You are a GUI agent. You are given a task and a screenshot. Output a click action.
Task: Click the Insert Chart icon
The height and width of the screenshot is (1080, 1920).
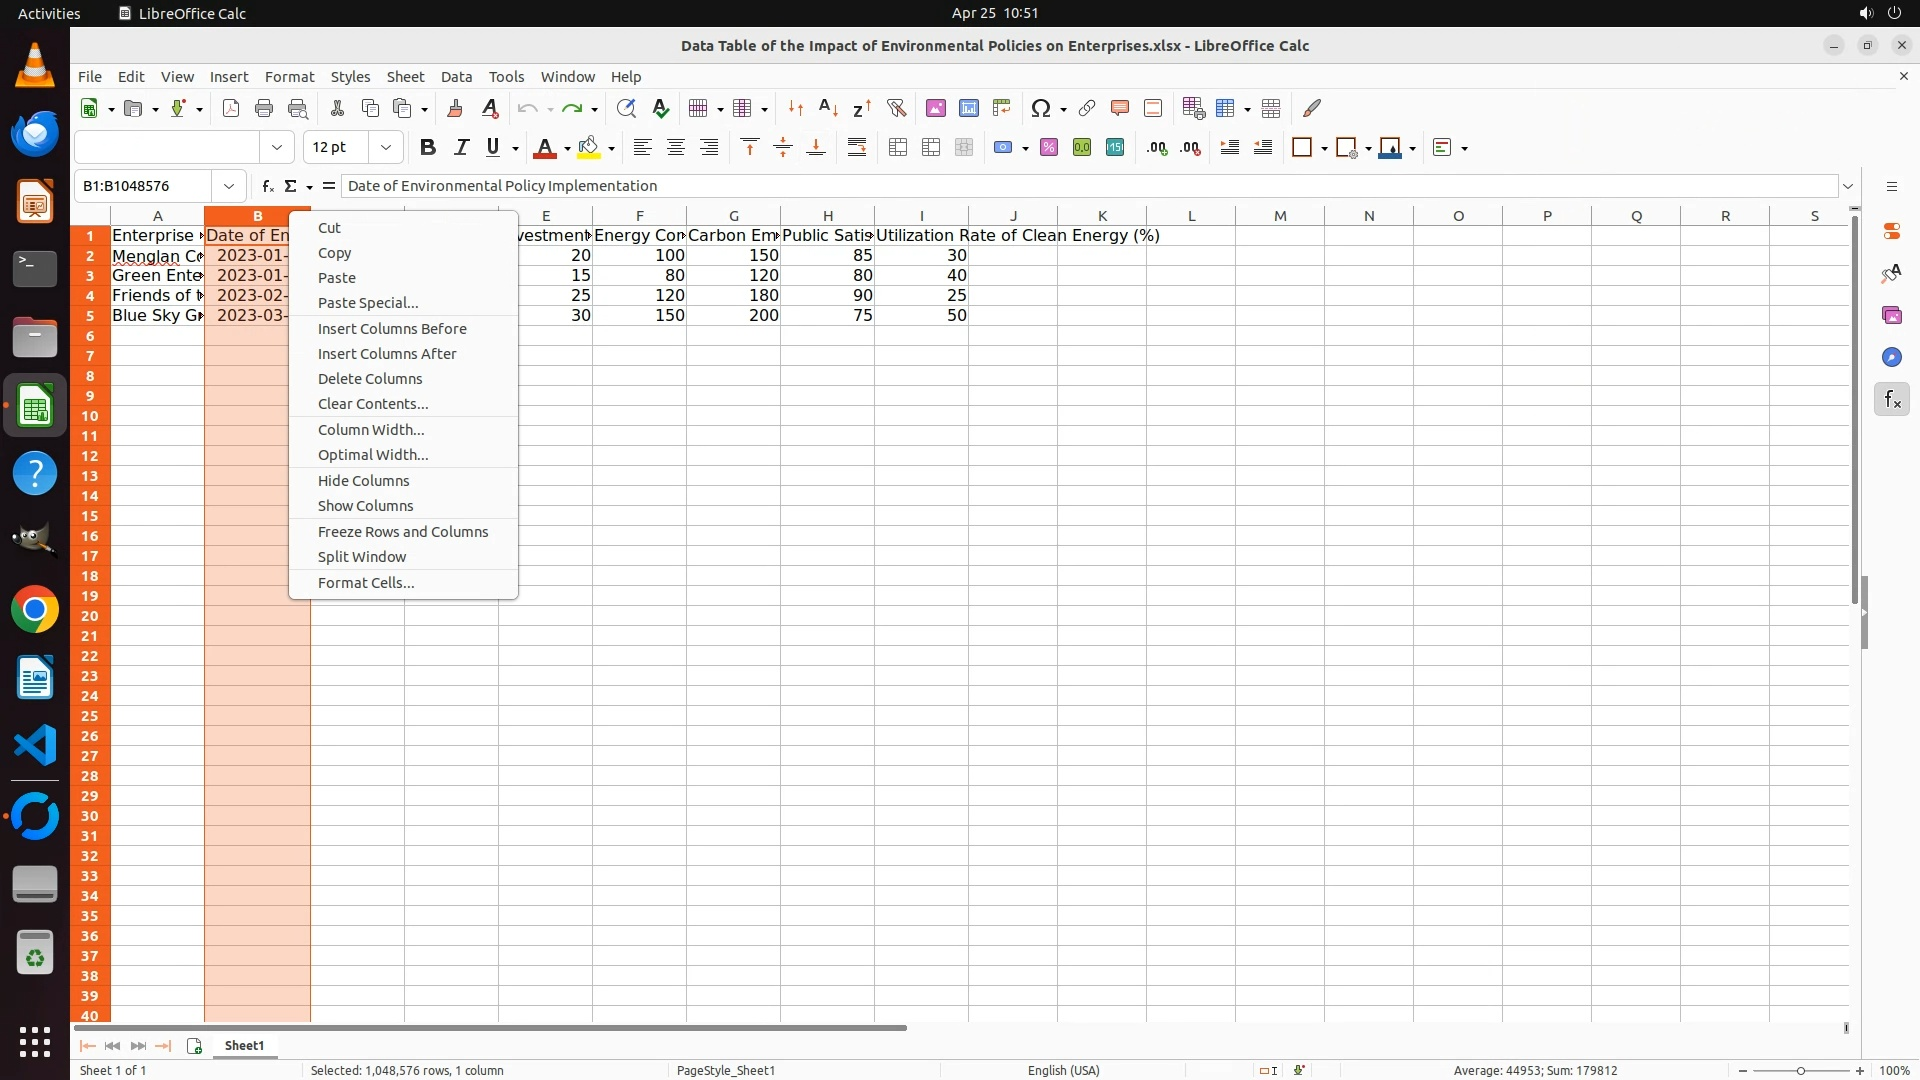968,108
